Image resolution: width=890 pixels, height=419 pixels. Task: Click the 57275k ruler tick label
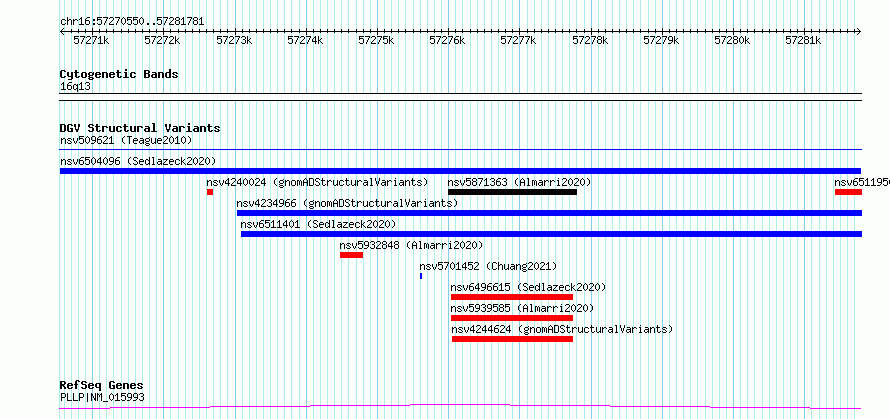click(376, 40)
